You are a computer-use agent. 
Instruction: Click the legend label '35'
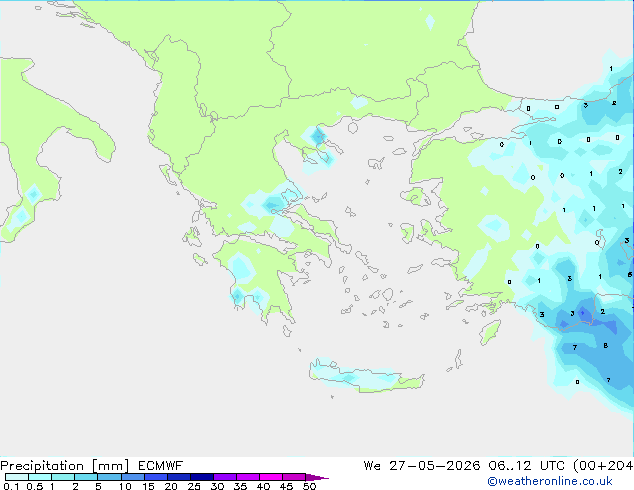(240, 486)
